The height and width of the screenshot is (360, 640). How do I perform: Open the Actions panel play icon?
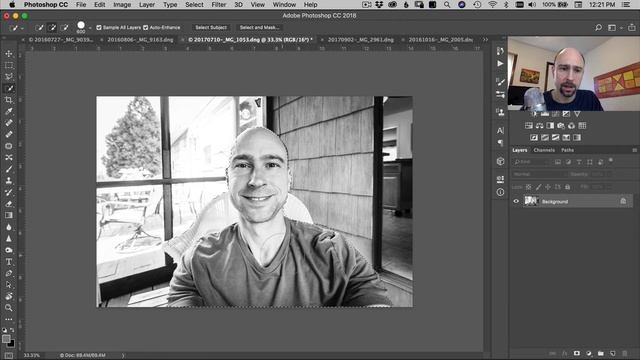500,64
